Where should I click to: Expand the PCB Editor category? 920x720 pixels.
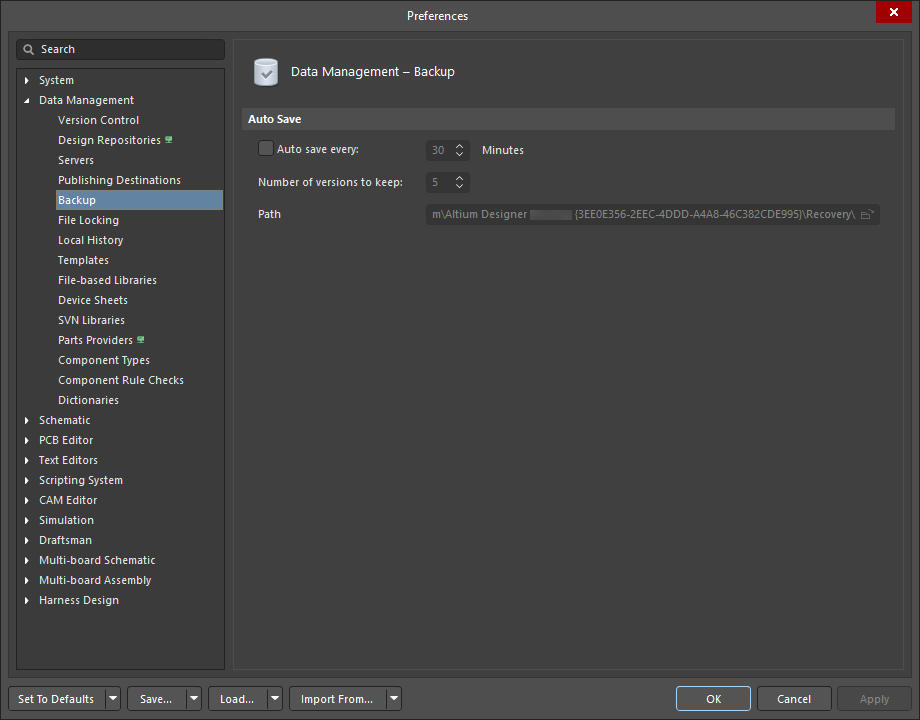(27, 440)
